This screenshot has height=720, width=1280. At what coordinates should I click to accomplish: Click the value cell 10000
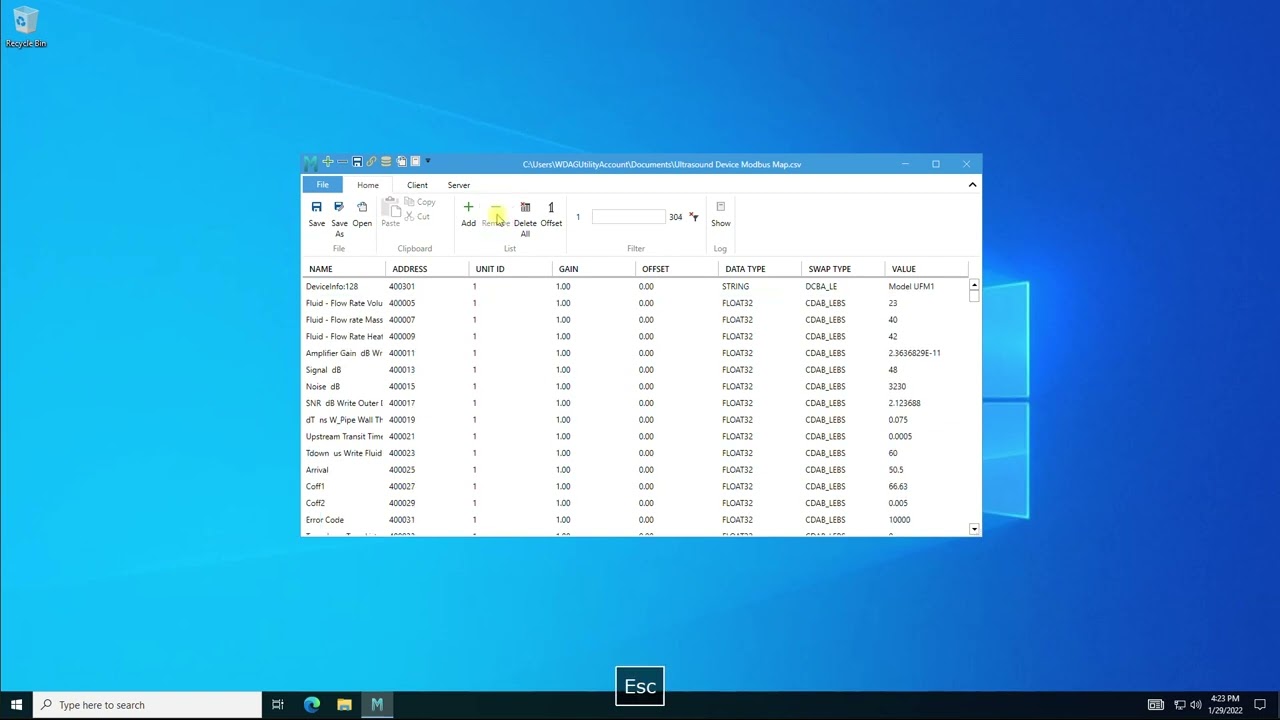899,520
